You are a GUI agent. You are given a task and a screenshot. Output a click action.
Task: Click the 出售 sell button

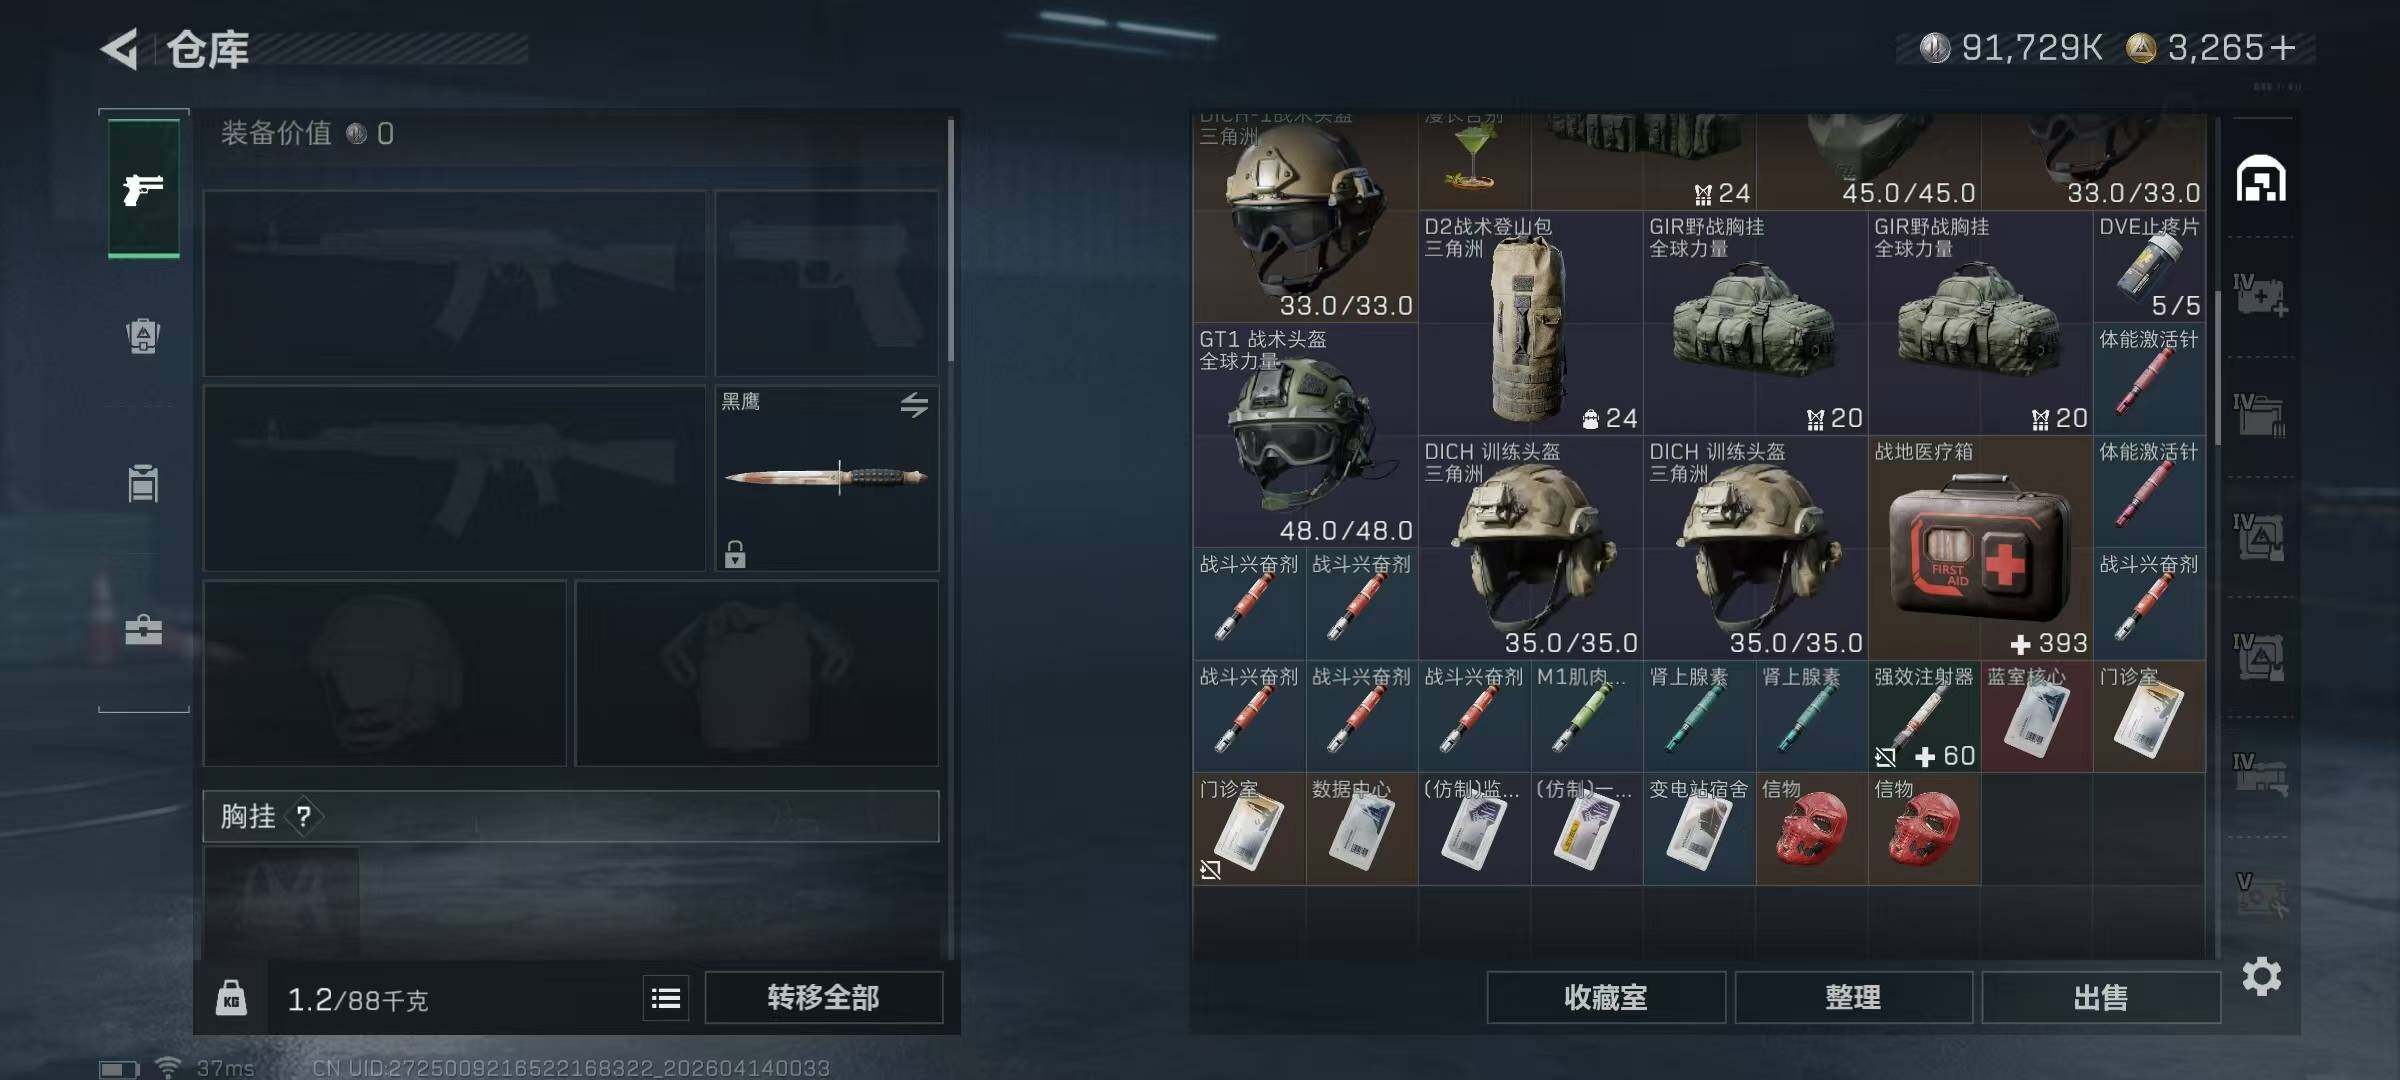pyautogui.click(x=2100, y=997)
